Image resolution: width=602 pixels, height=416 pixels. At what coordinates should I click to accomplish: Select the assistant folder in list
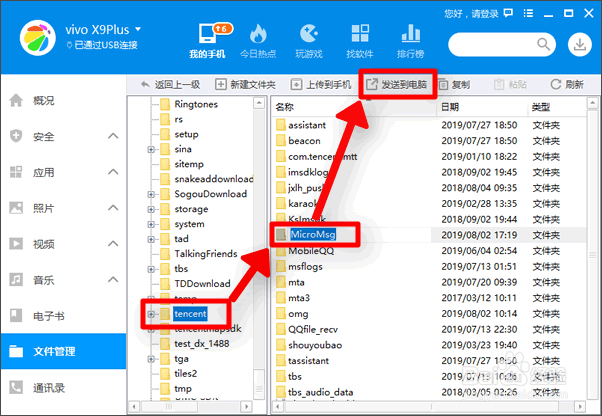pos(307,125)
